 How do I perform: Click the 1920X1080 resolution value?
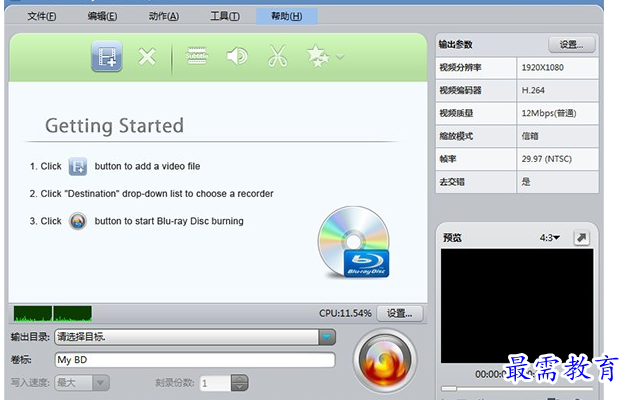(557, 68)
